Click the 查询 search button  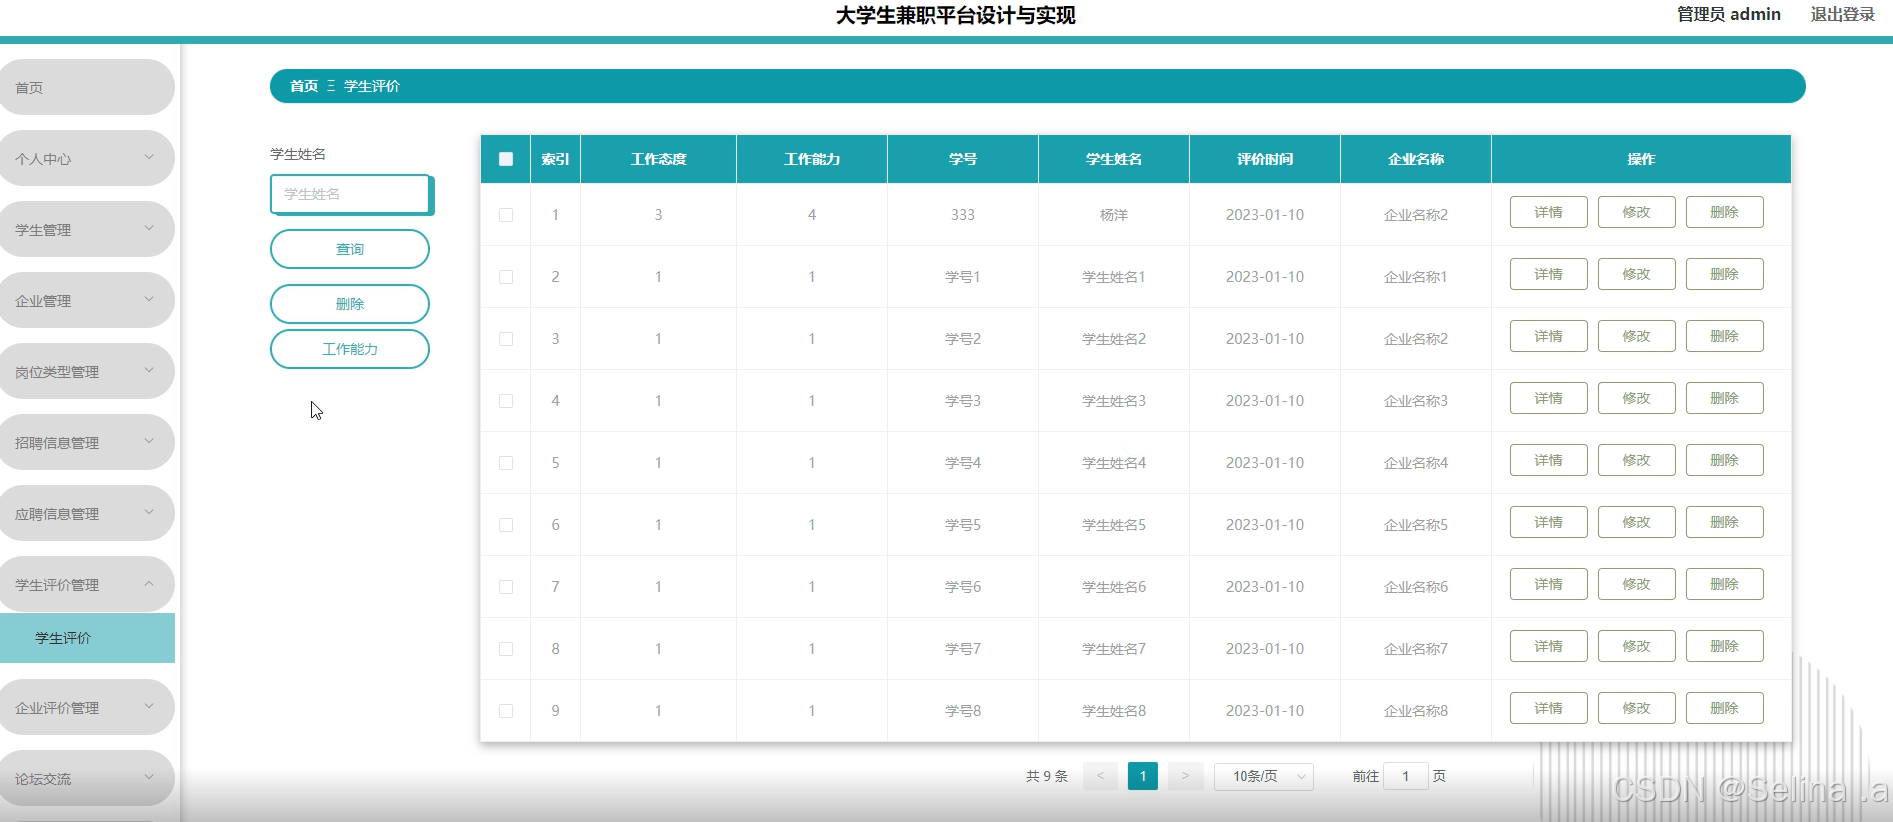coord(350,249)
